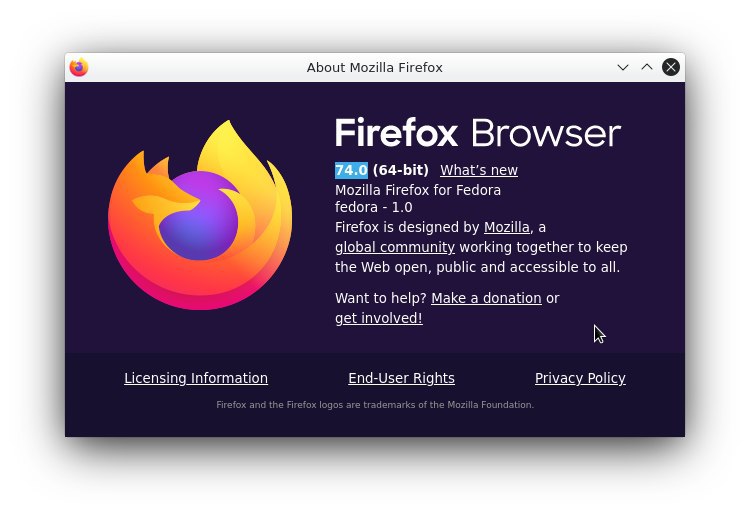Click the Mozilla Firefox for Fedora text
750x514 pixels.
pyautogui.click(x=418, y=190)
